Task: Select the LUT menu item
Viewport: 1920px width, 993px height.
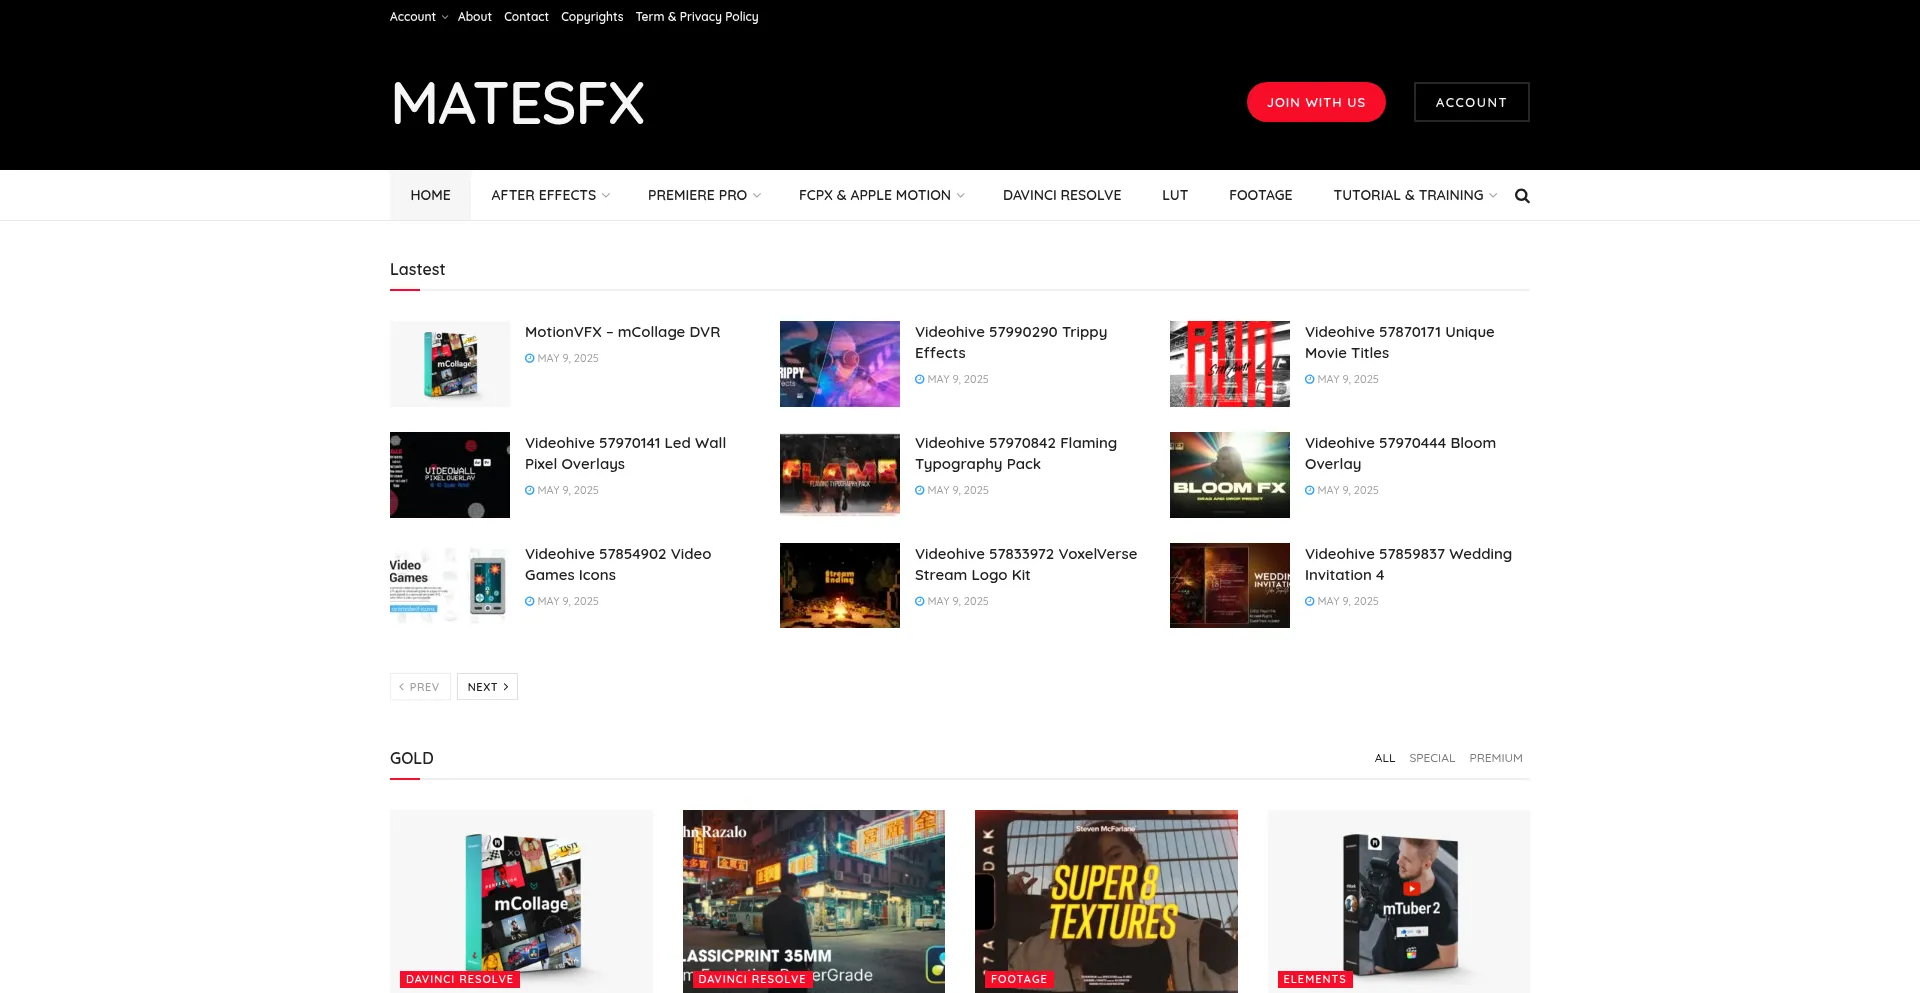Action: tap(1174, 196)
